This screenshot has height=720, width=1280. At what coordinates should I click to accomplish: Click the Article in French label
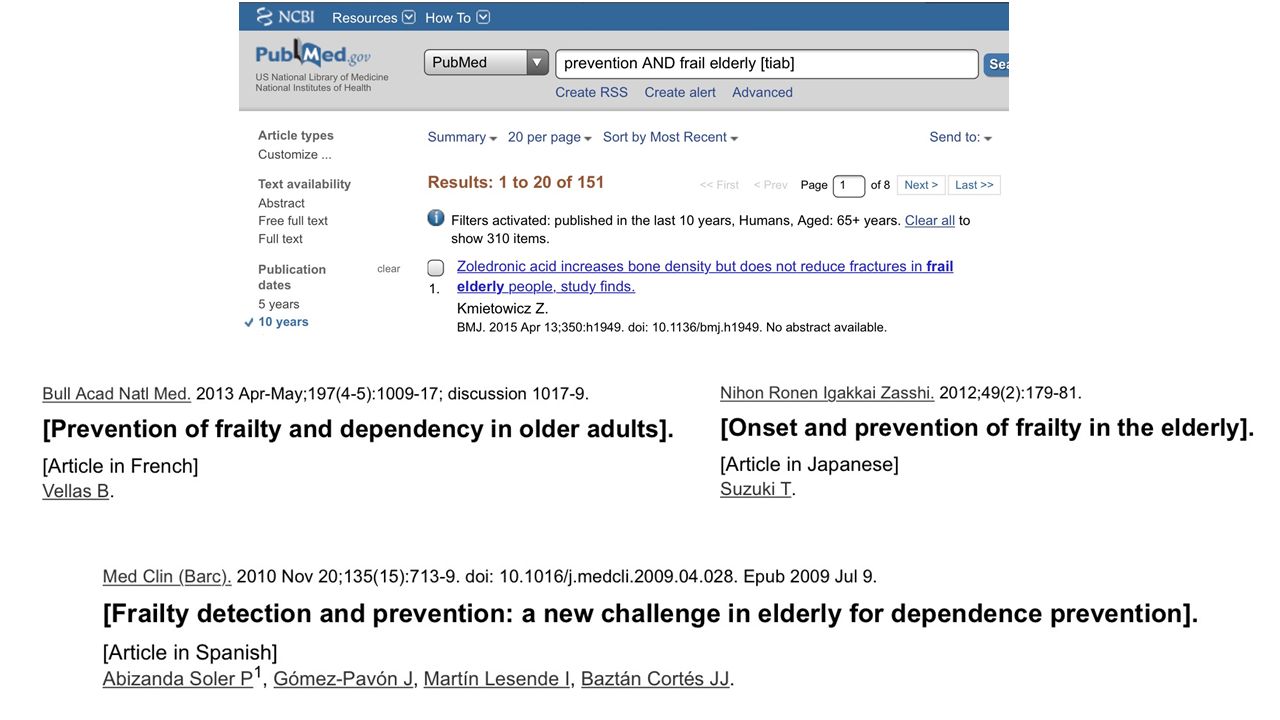[120, 466]
